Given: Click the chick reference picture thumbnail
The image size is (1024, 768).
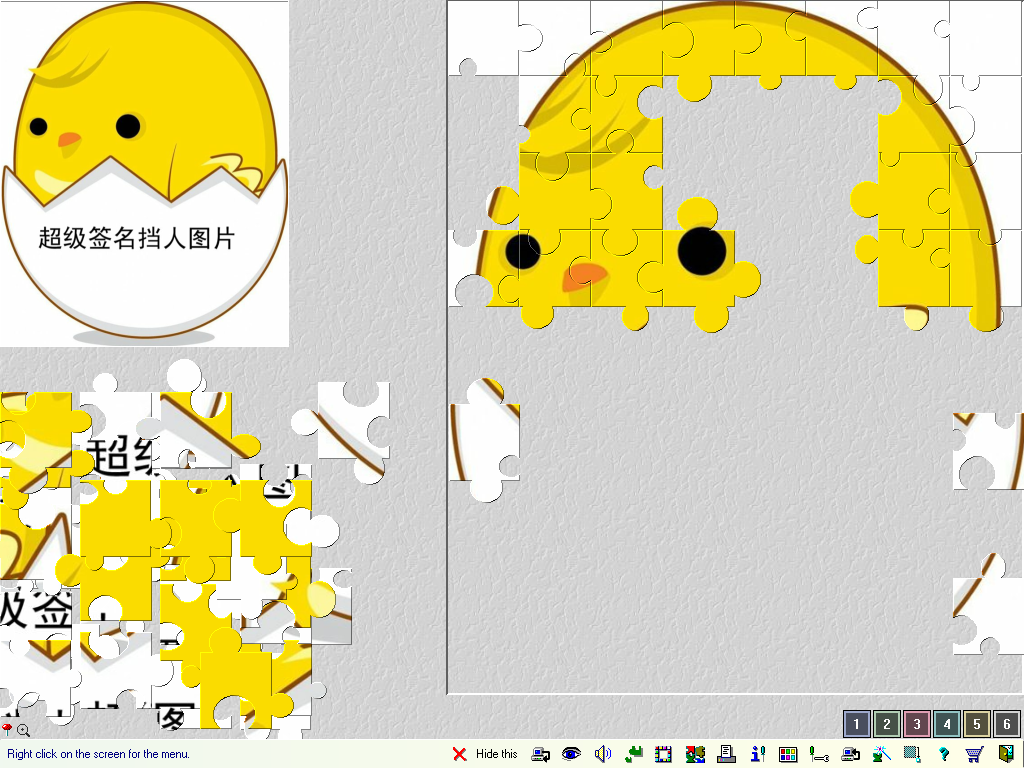Looking at the screenshot, I should point(144,174).
